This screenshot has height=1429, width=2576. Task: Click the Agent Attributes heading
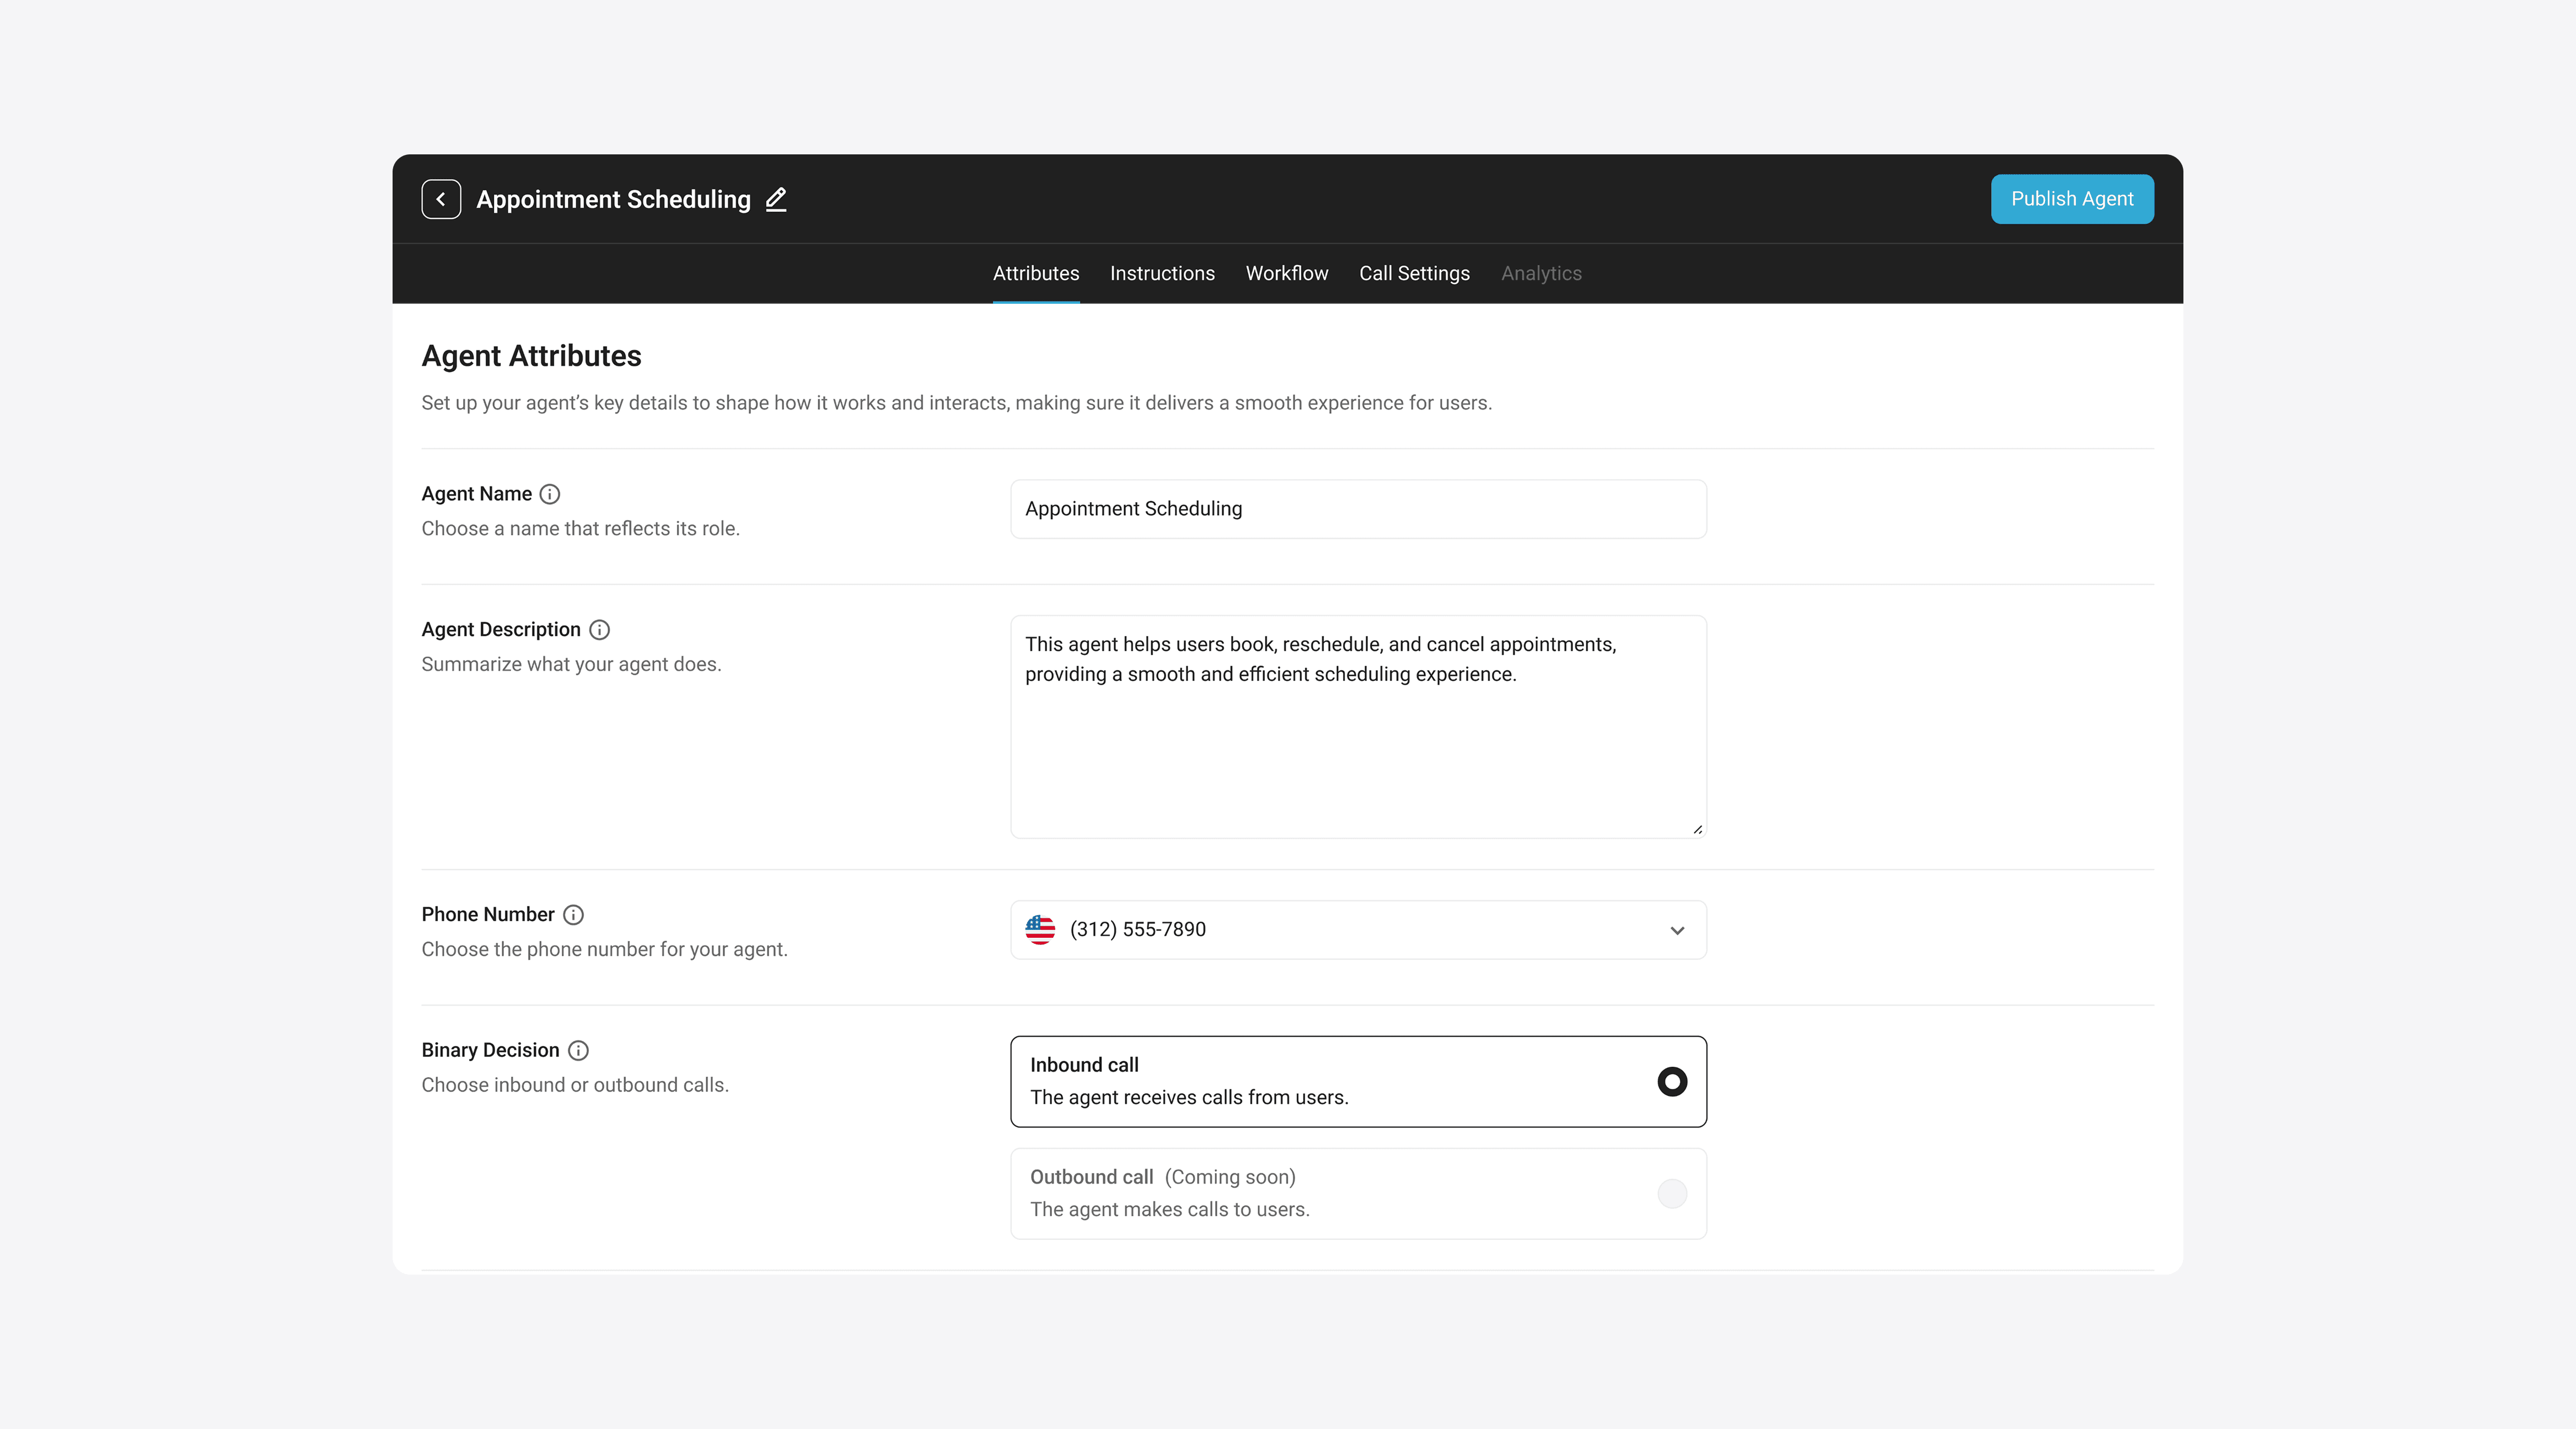pyautogui.click(x=531, y=356)
